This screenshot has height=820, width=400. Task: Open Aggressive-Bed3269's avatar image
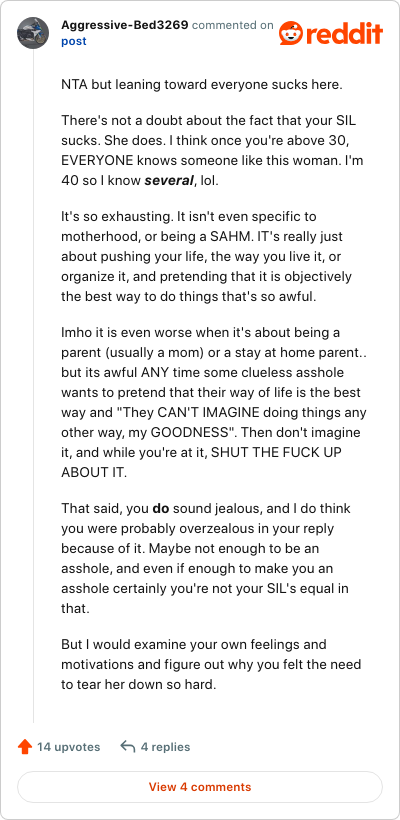click(x=33, y=33)
